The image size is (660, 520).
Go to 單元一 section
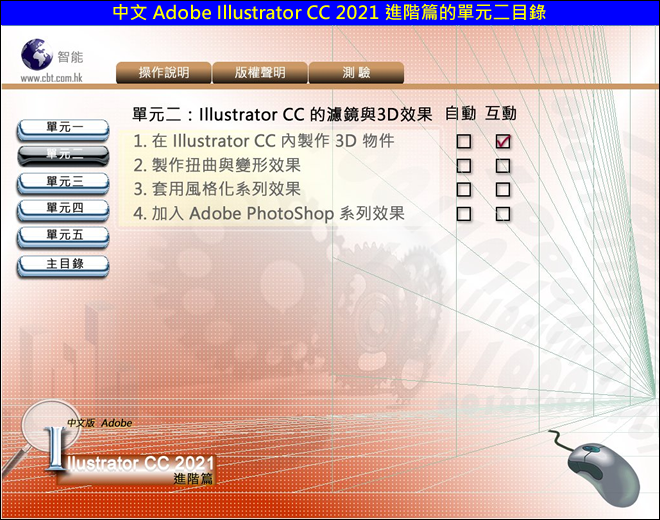click(64, 129)
